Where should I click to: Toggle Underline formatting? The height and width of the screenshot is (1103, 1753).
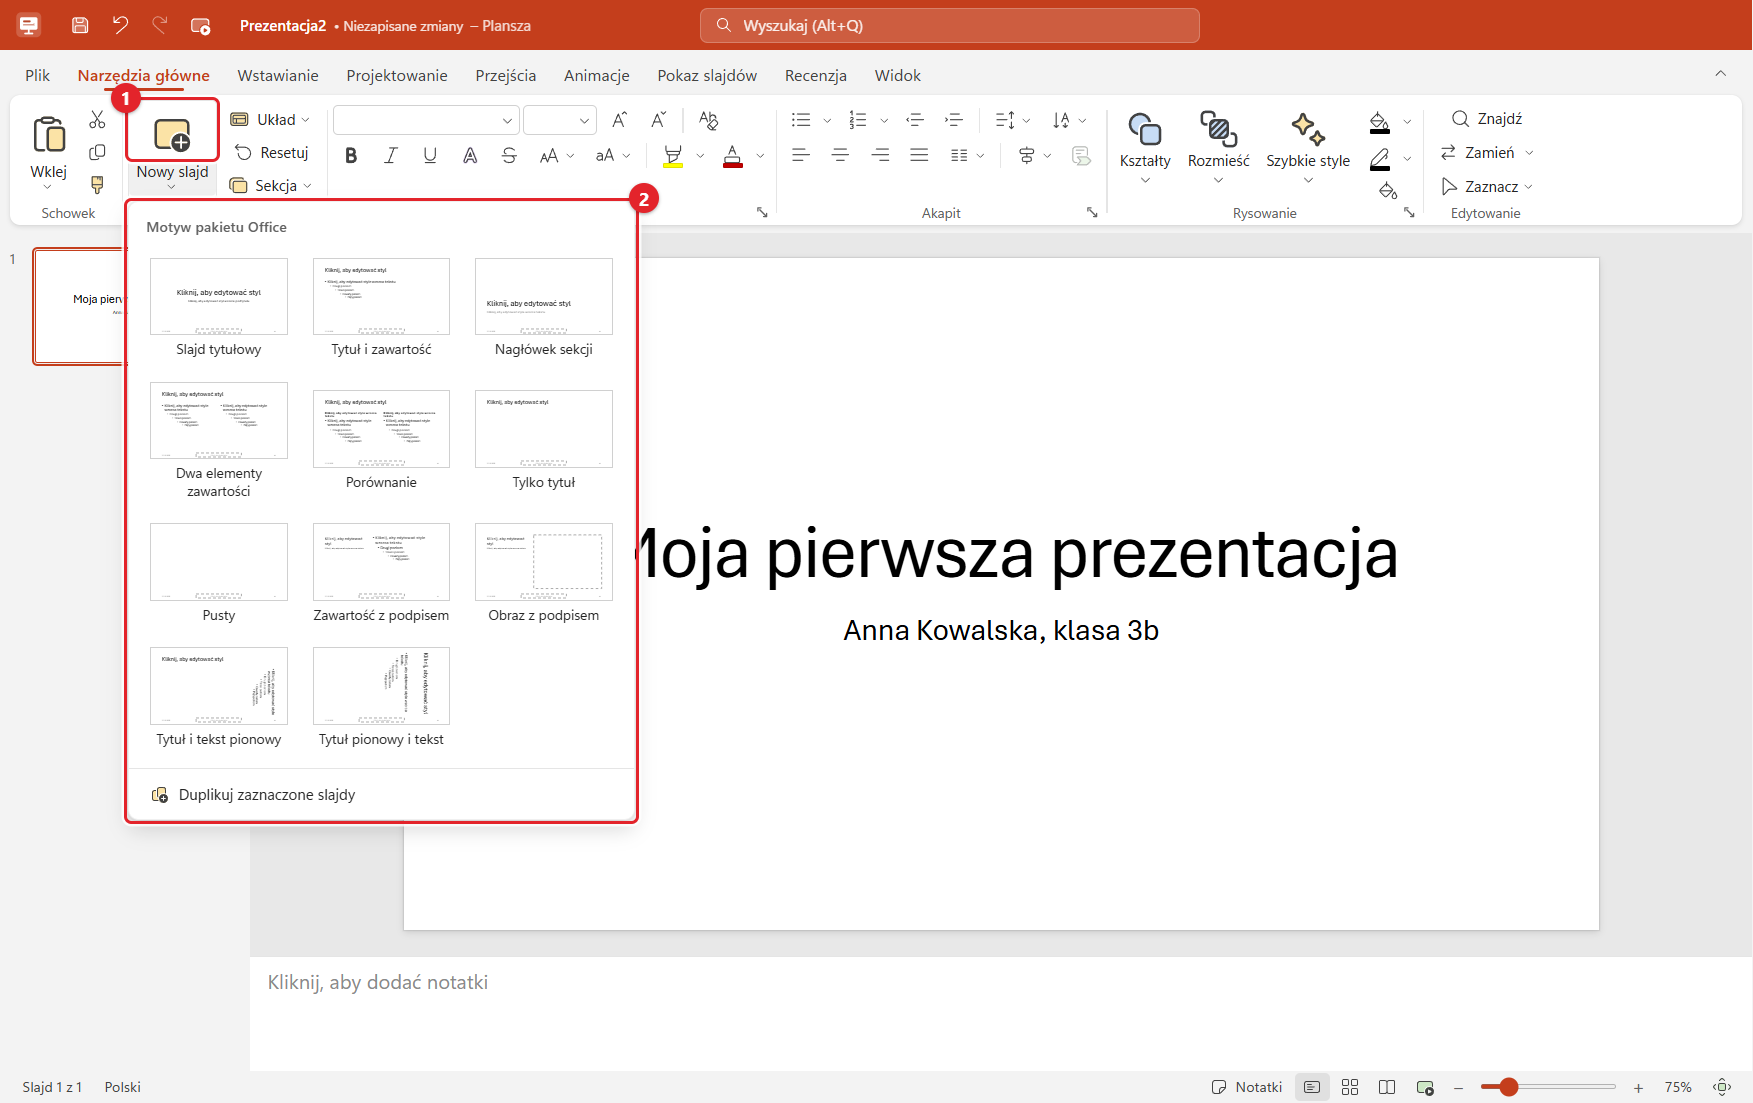click(x=430, y=155)
